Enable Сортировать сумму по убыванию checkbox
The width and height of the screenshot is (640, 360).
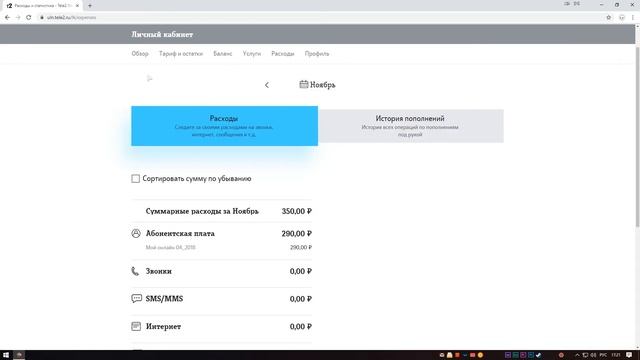136,178
